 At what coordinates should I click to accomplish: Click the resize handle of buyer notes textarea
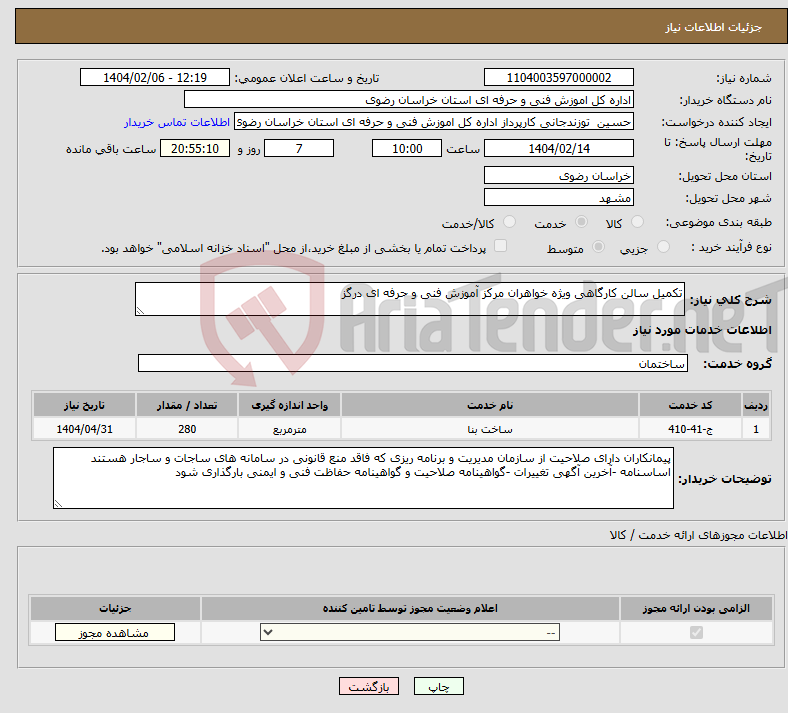coord(58,503)
